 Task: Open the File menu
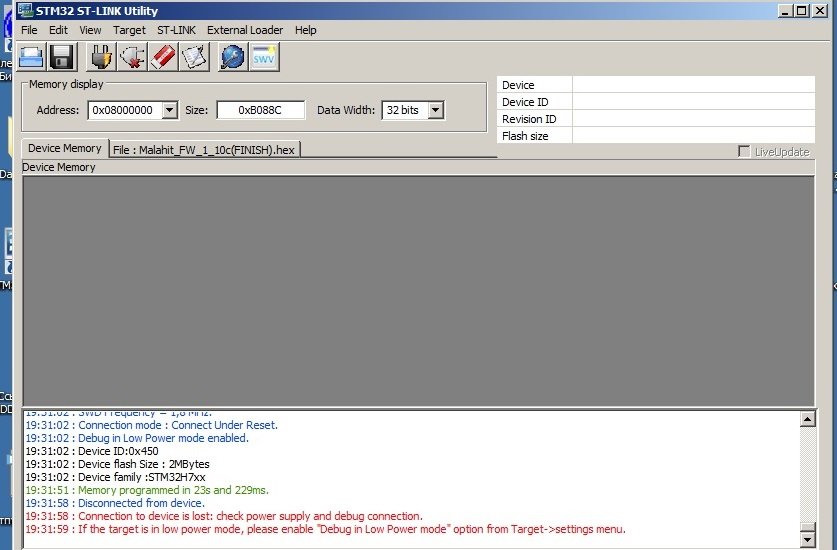tap(29, 30)
